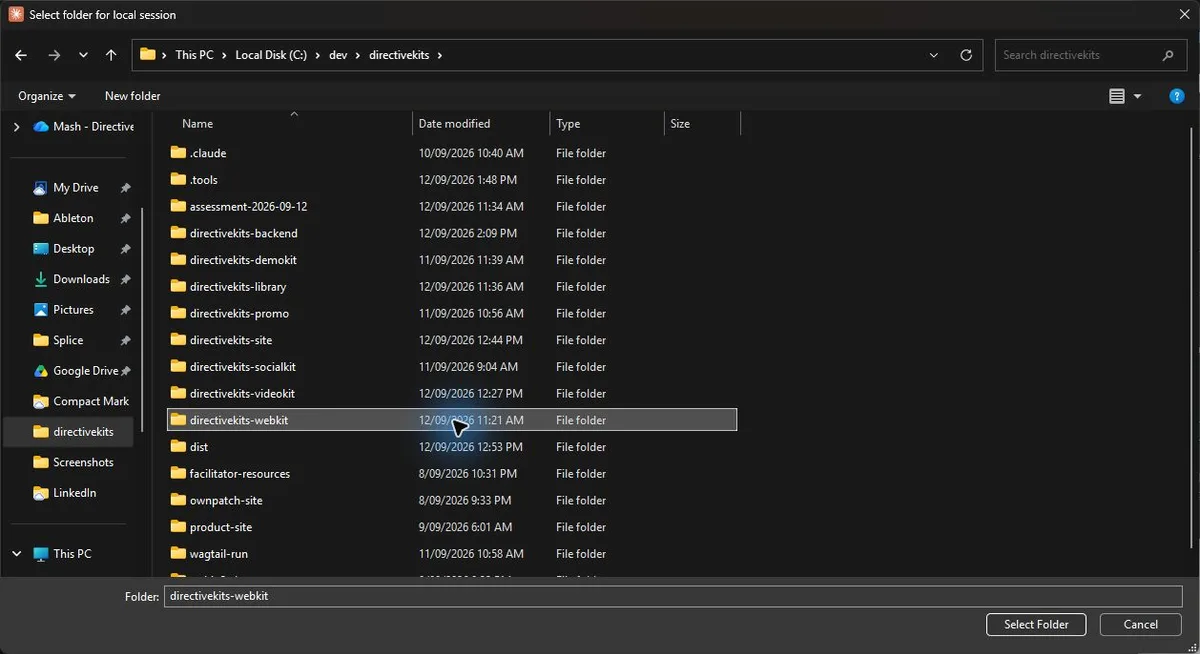Click the pin icon beside Downloads
1200x654 pixels.
coord(125,279)
